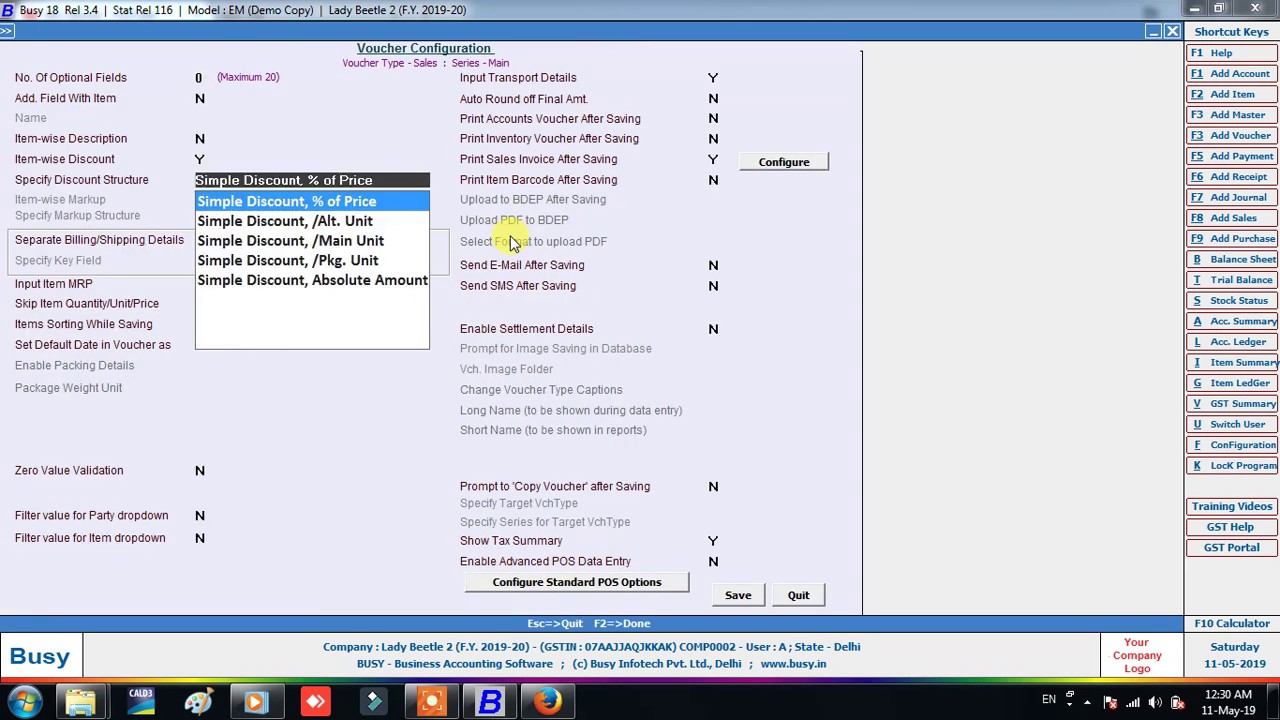Click Add Account shortcut
Image resolution: width=1280 pixels, height=720 pixels.
point(1232,74)
